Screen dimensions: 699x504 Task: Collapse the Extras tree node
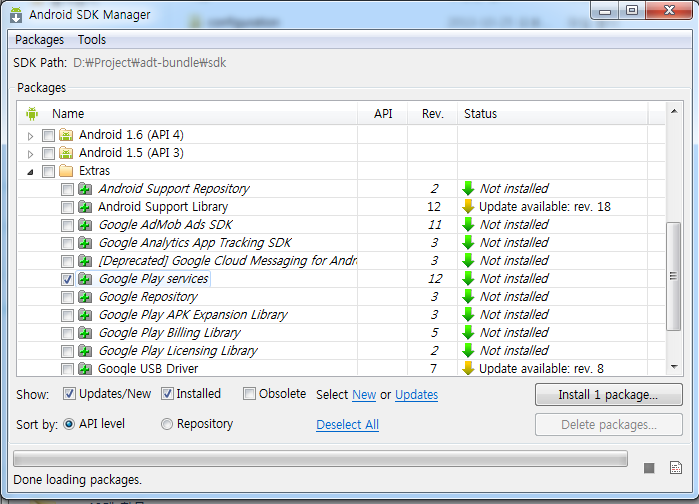(x=30, y=172)
